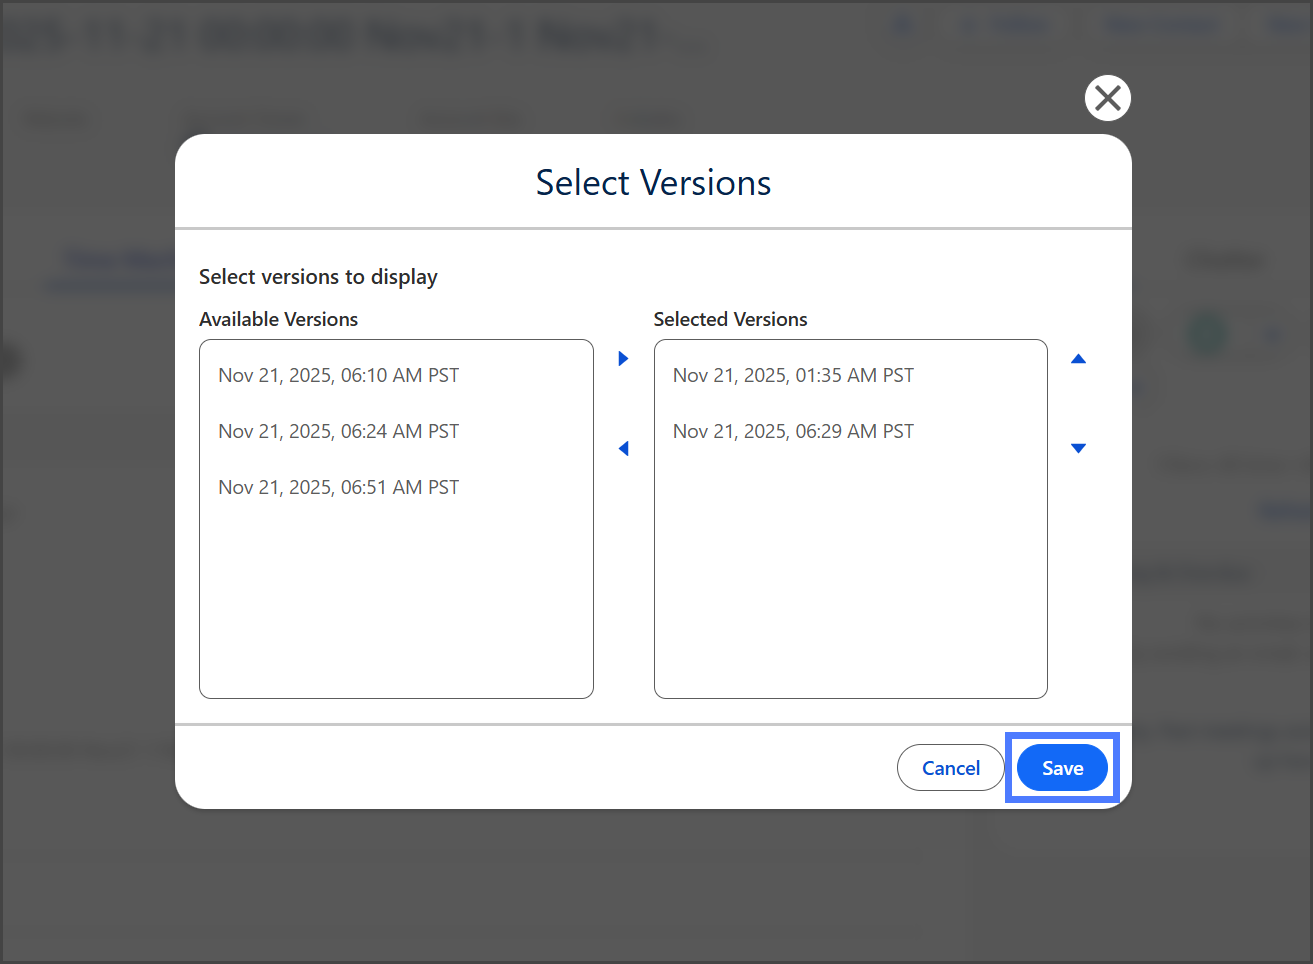Move selected version up with up arrow
This screenshot has width=1313, height=964.
(x=1078, y=359)
